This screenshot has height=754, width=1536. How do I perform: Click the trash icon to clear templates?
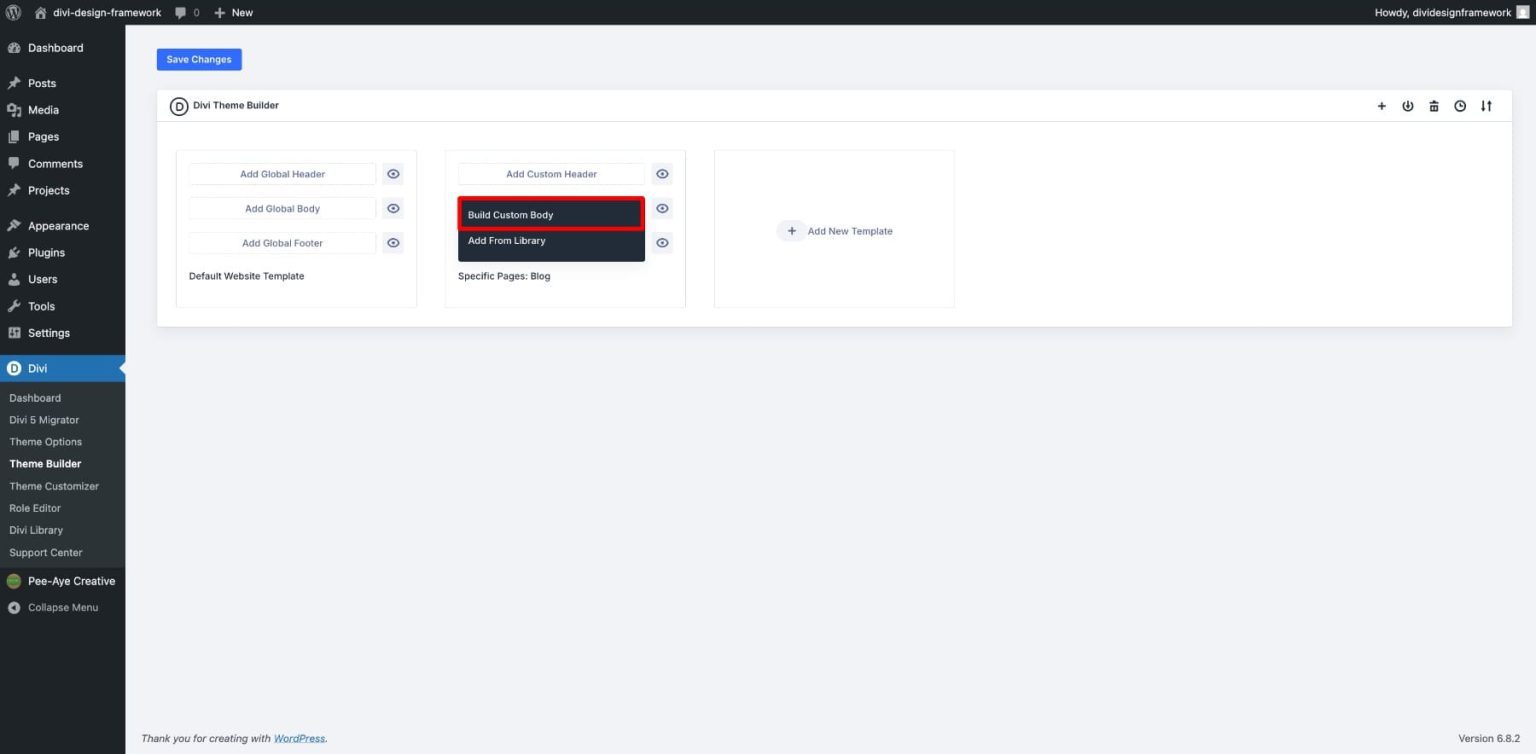(x=1434, y=105)
